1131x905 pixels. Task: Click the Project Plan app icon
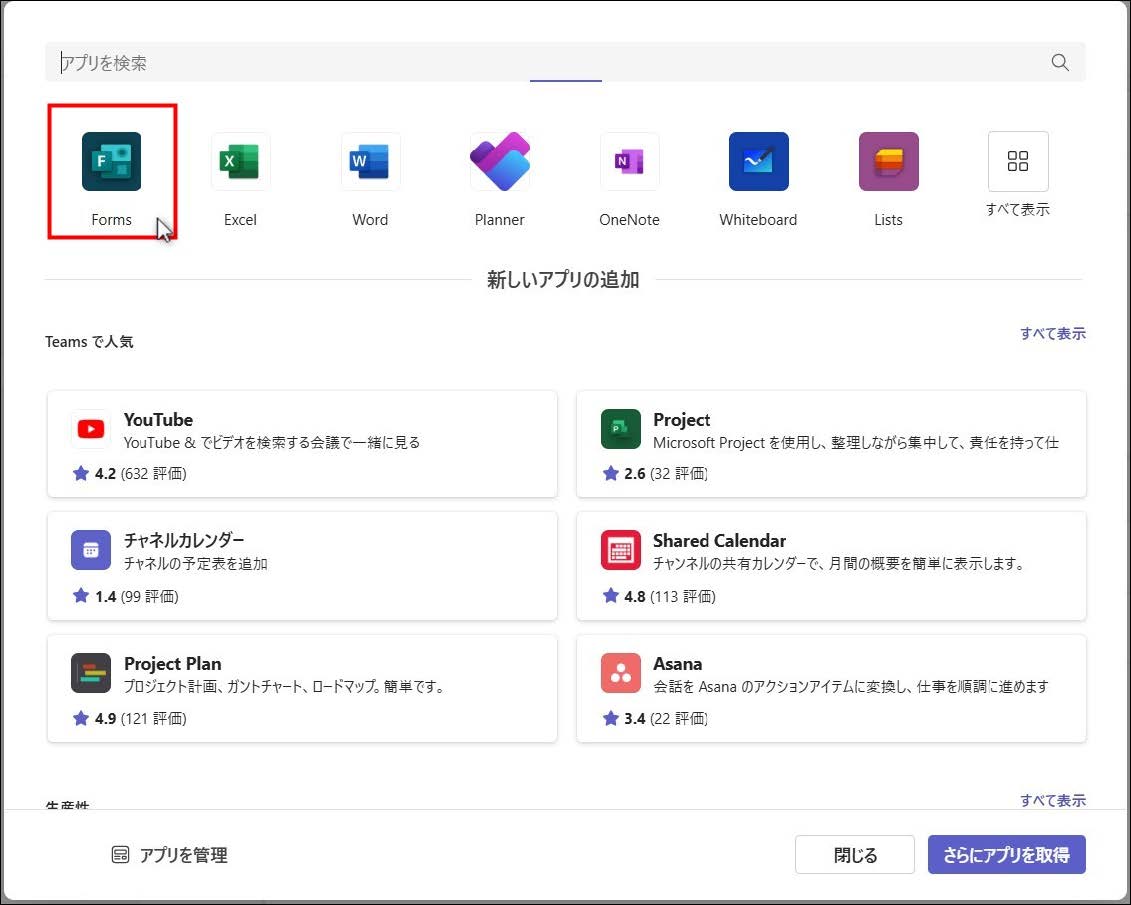pos(91,673)
